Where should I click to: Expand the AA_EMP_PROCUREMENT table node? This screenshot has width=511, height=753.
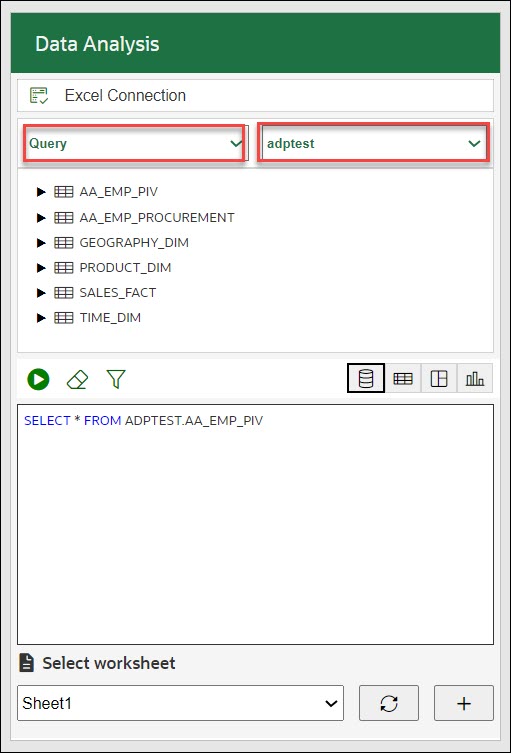(x=41, y=218)
